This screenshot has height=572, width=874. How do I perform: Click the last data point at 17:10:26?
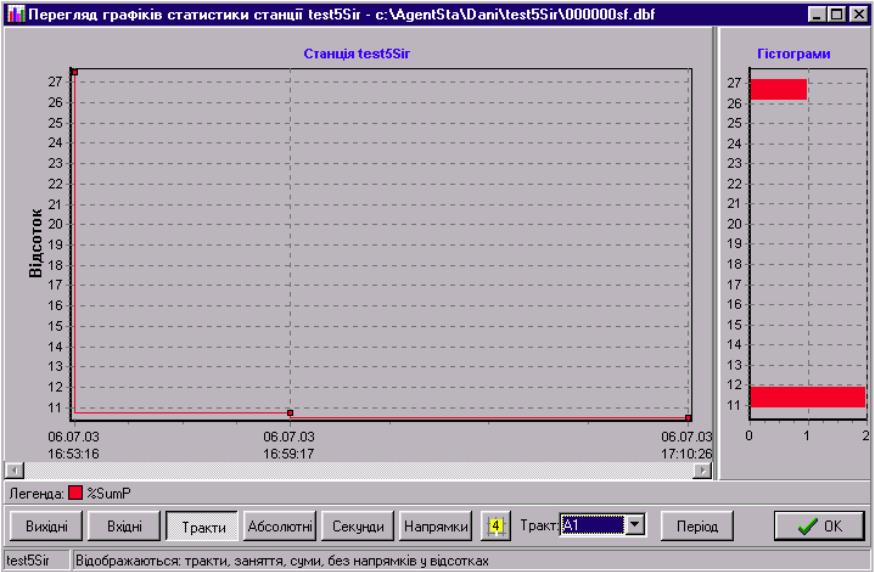click(x=688, y=418)
